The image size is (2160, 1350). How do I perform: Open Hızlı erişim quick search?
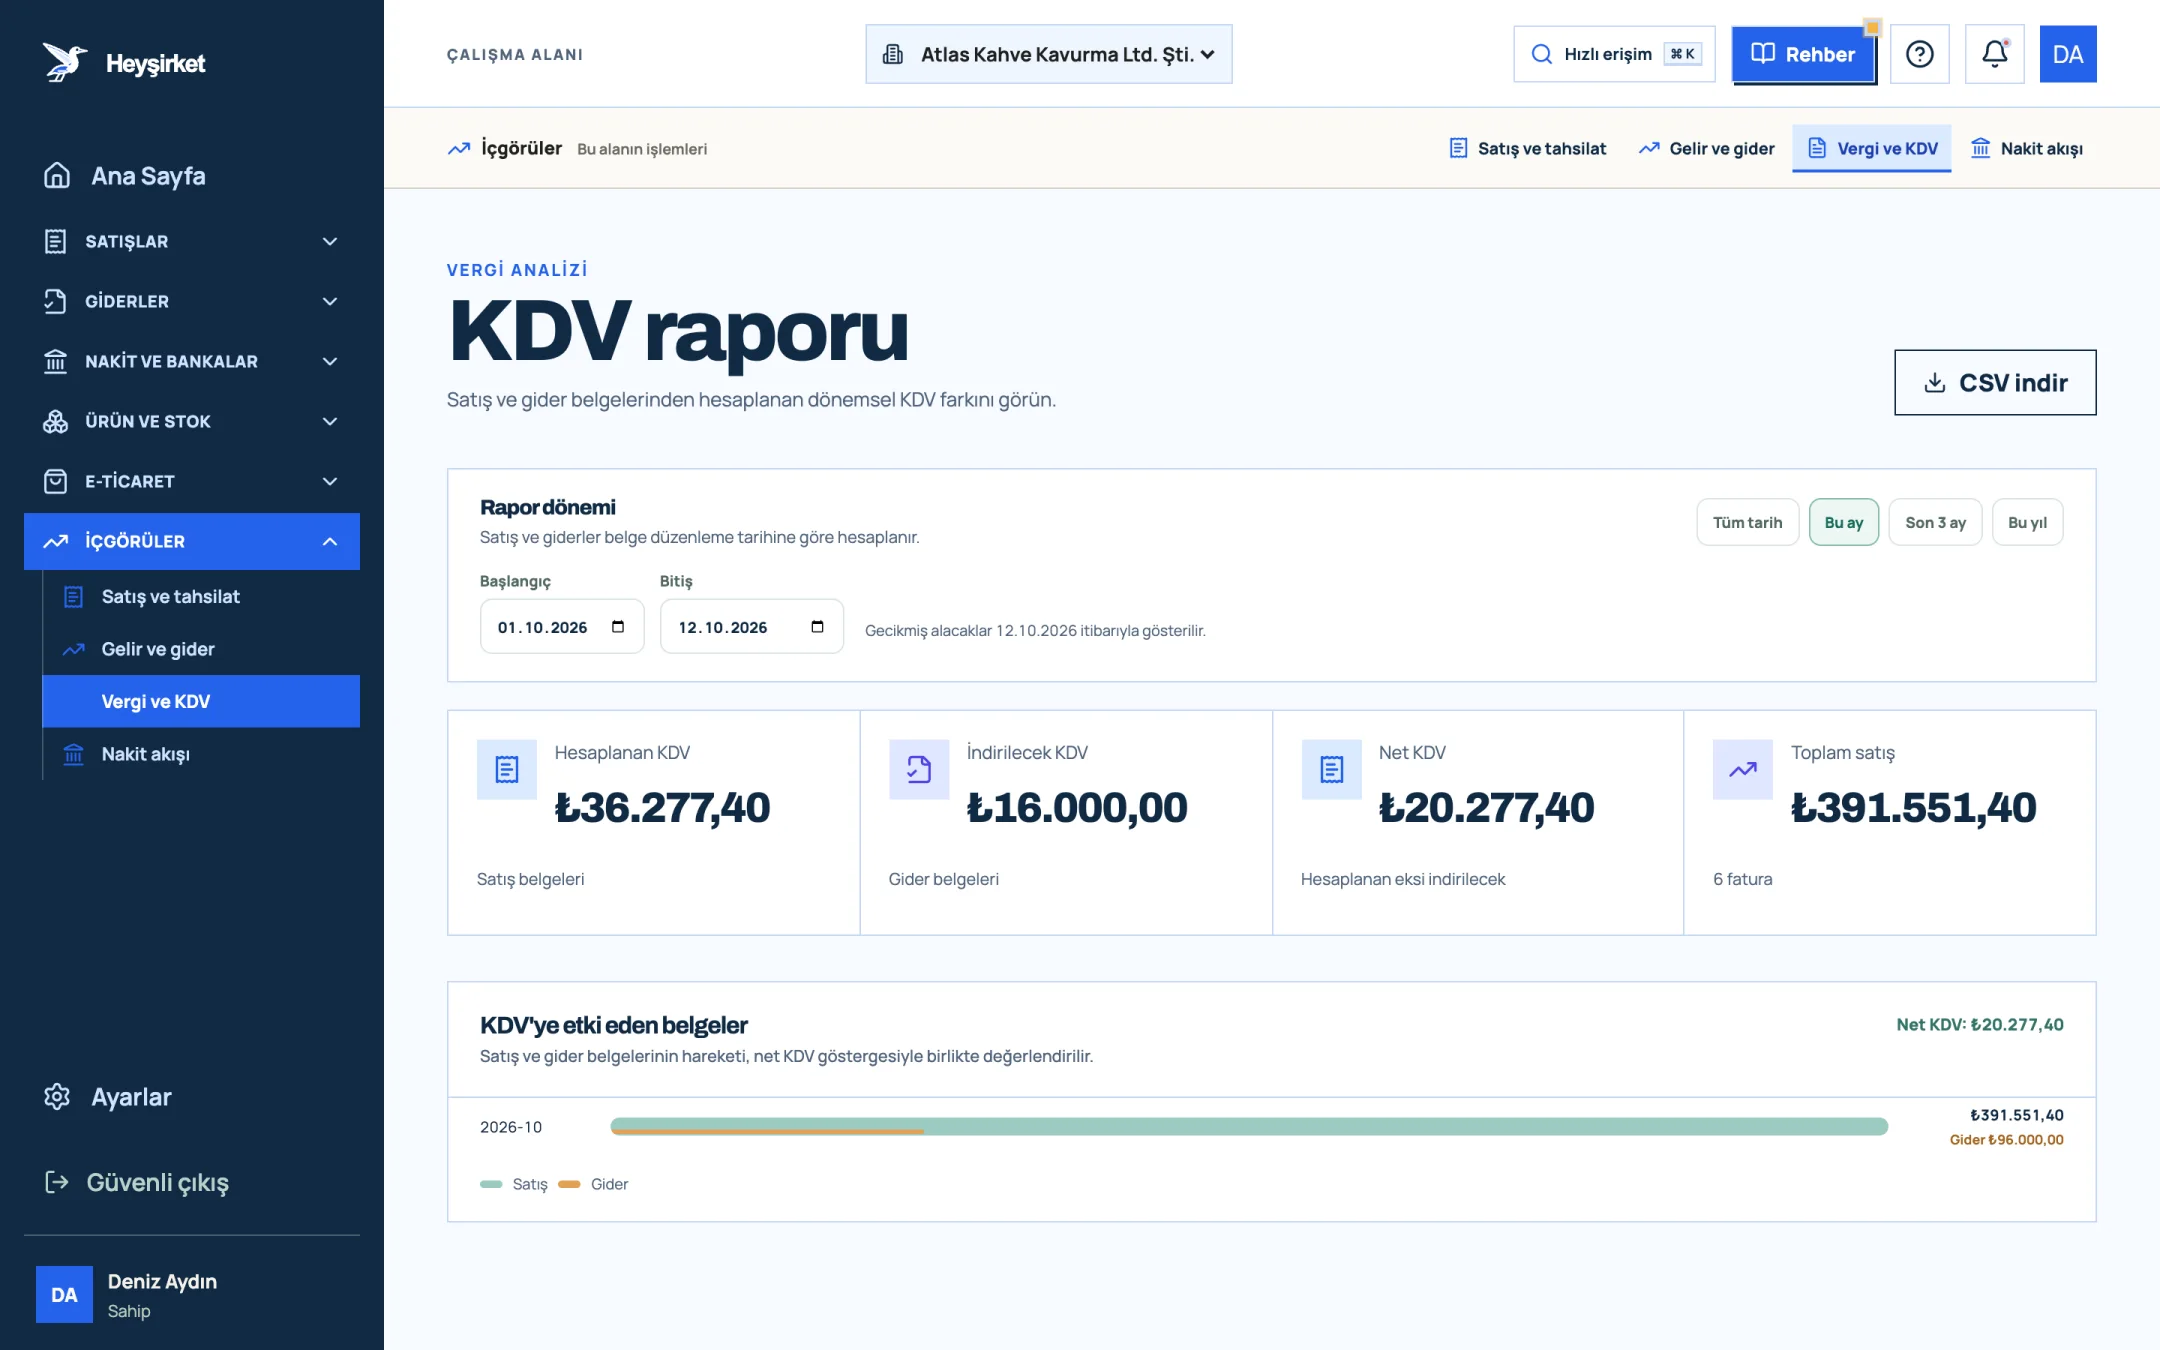[x=1614, y=54]
